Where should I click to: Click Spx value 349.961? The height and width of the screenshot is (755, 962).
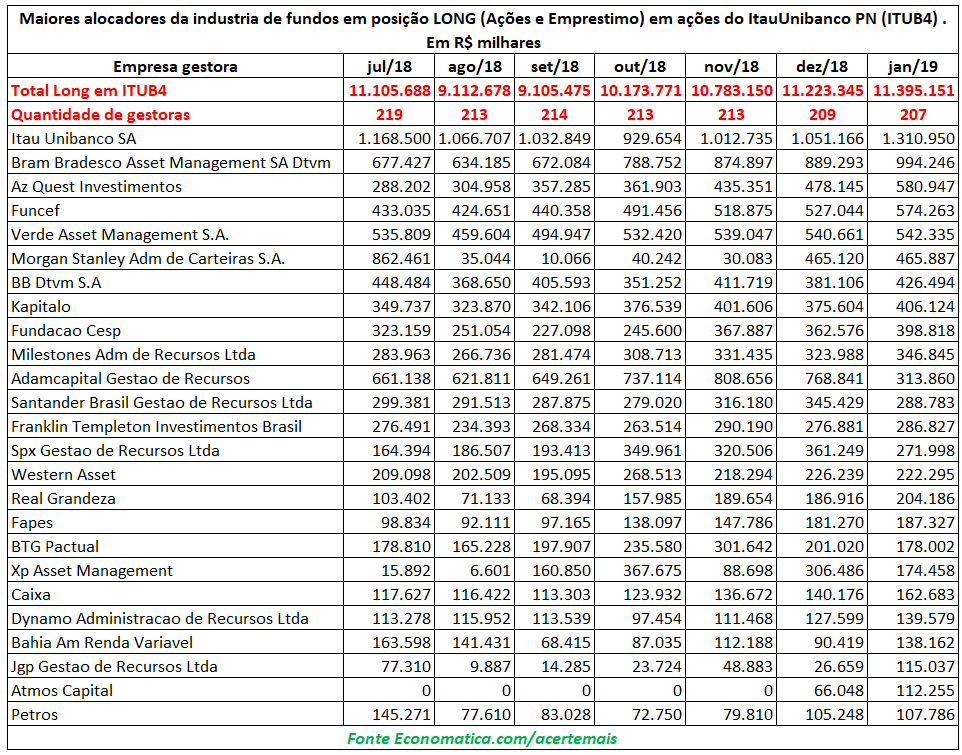pyautogui.click(x=652, y=451)
